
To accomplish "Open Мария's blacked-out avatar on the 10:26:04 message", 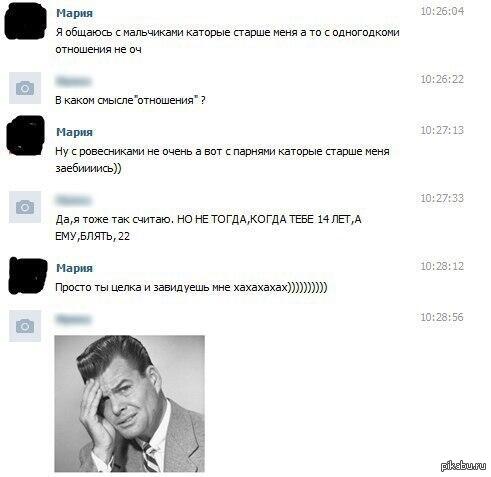I will 25,21.
